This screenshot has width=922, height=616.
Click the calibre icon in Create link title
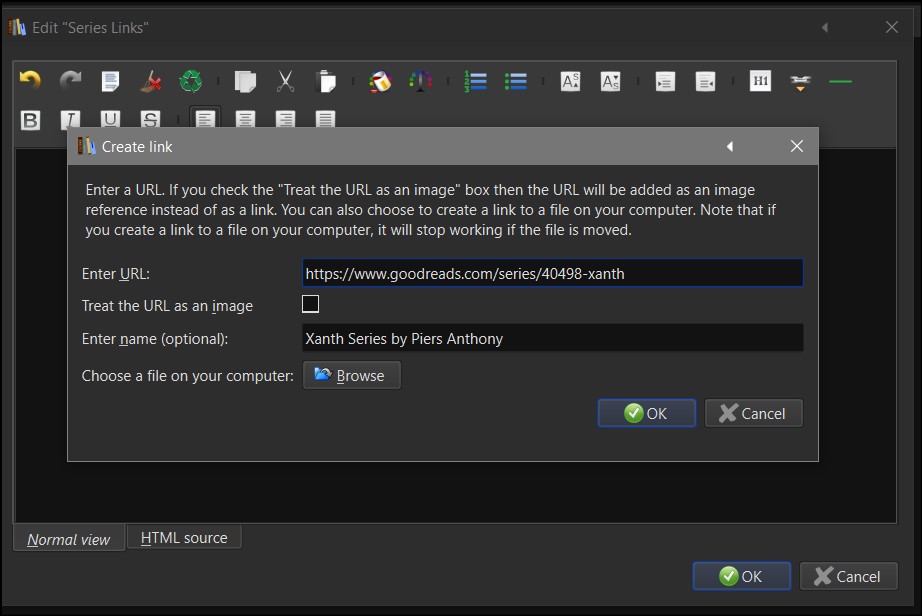[x=86, y=146]
